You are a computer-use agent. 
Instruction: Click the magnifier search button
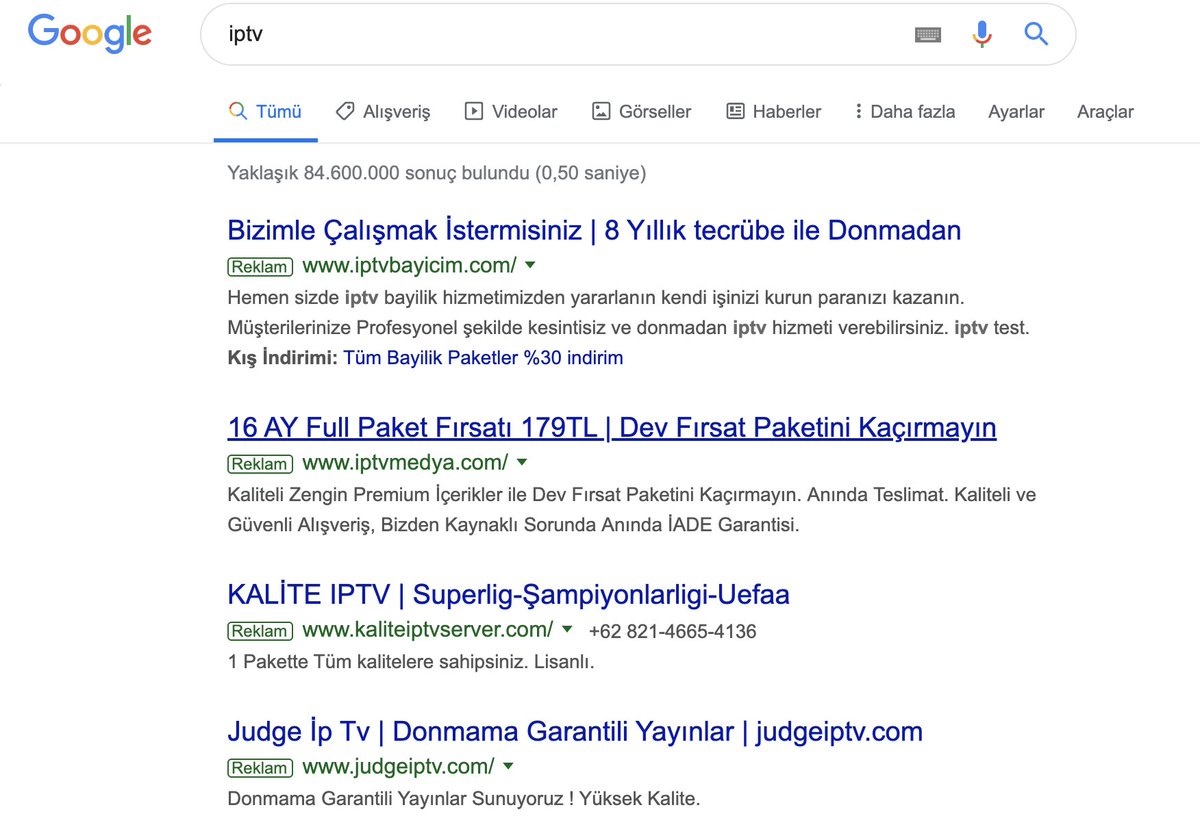[1036, 35]
